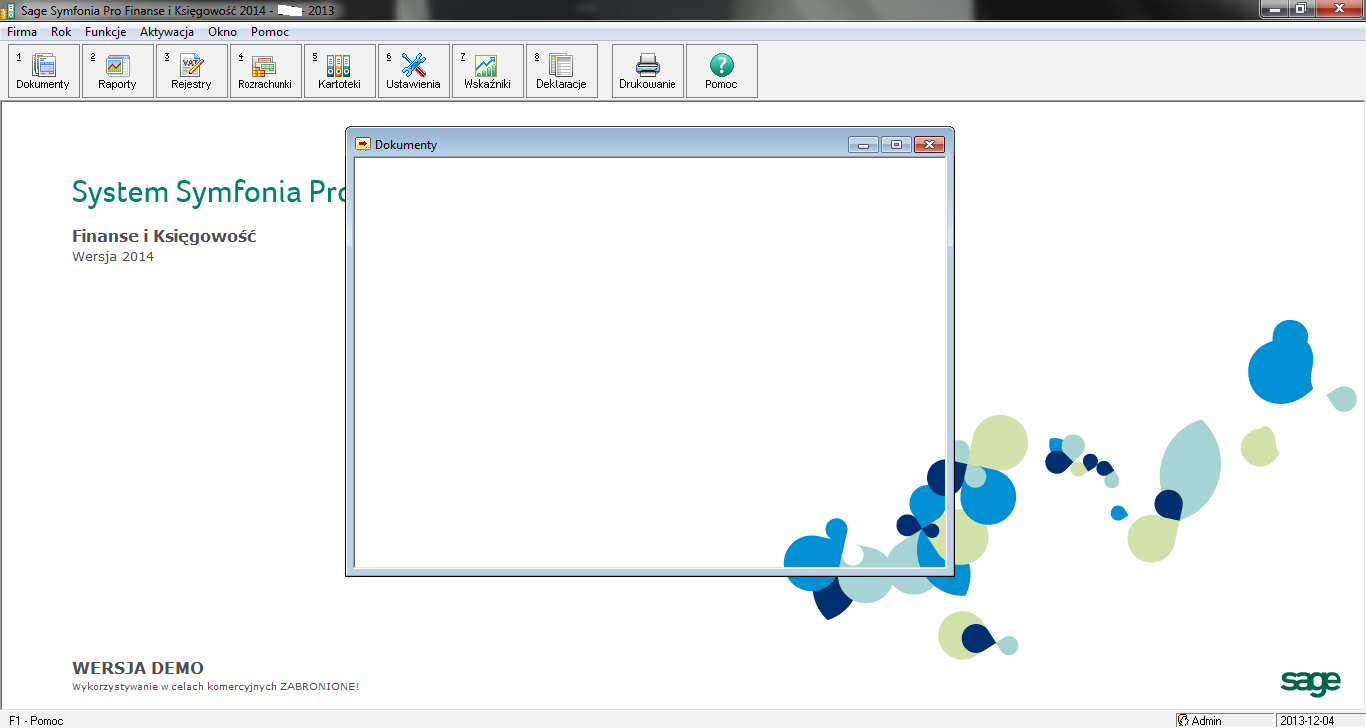Click the Finanse i Księgowość heading
Image resolution: width=1366 pixels, height=728 pixels.
pyautogui.click(x=164, y=236)
